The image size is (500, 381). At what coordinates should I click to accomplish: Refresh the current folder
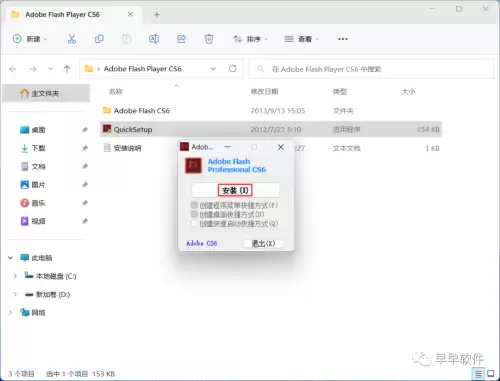pyautogui.click(x=233, y=69)
